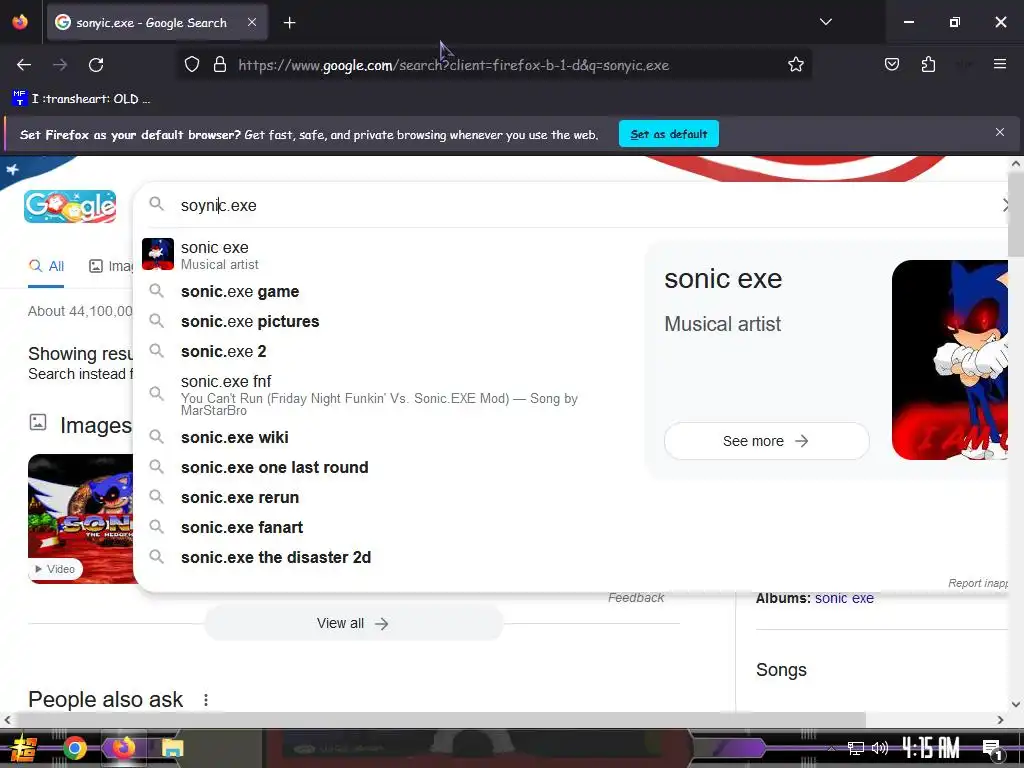Click the sonic exe suggestion thumbnail image
Viewport: 1024px width, 768px height.
point(157,254)
